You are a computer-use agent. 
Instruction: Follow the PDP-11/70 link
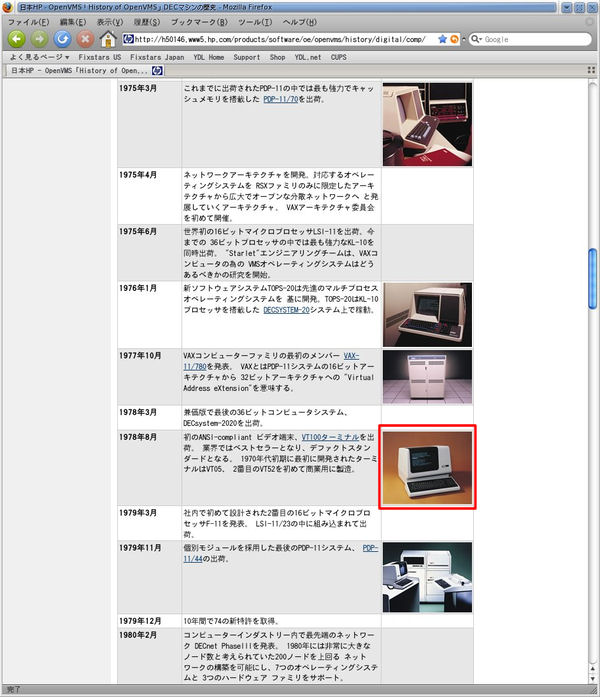click(280, 99)
